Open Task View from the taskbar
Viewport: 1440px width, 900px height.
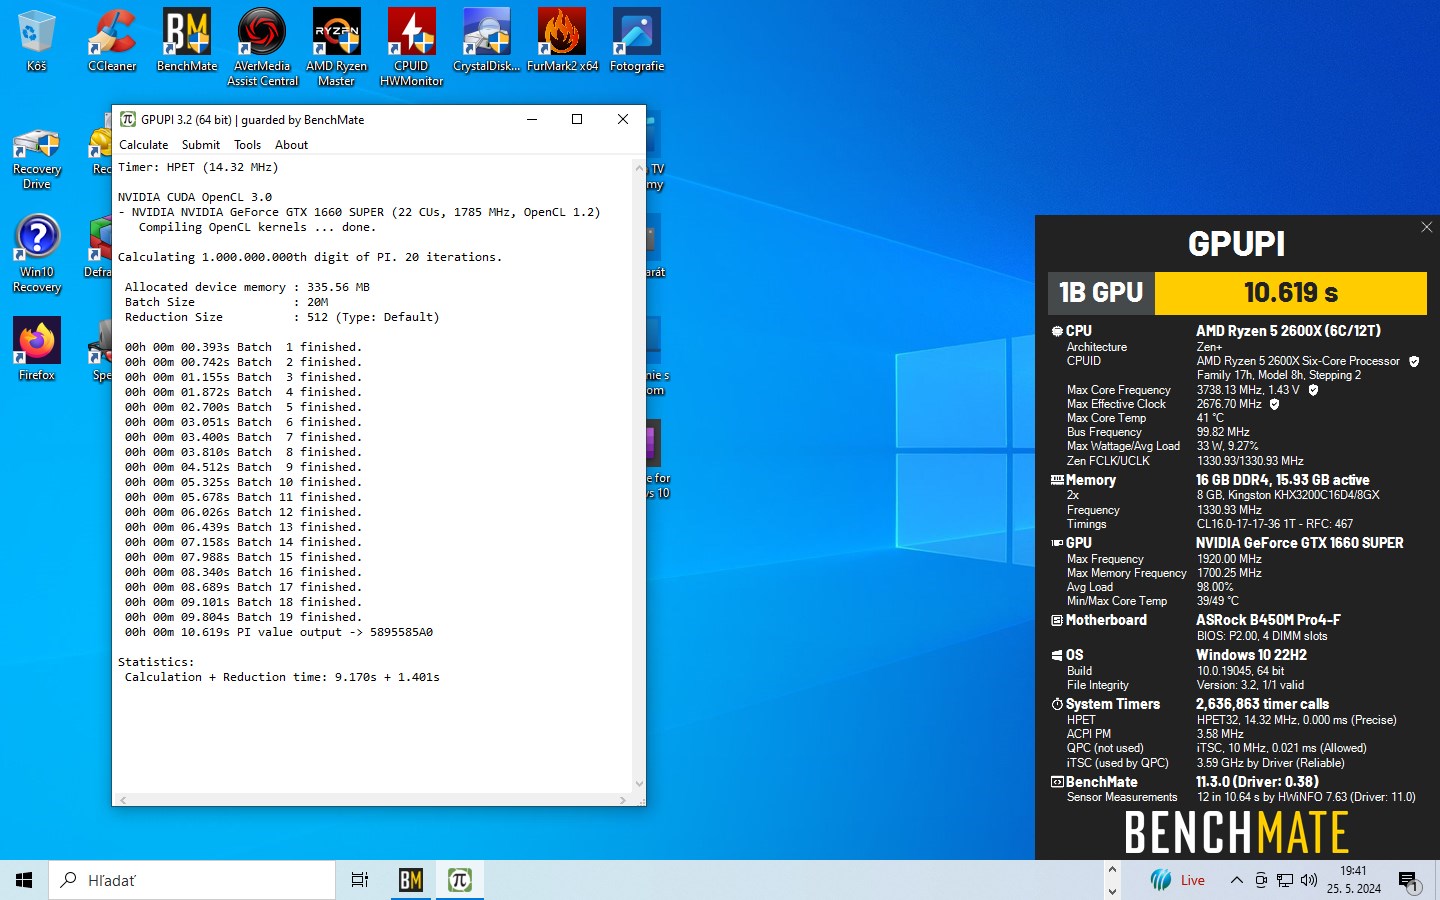(360, 880)
